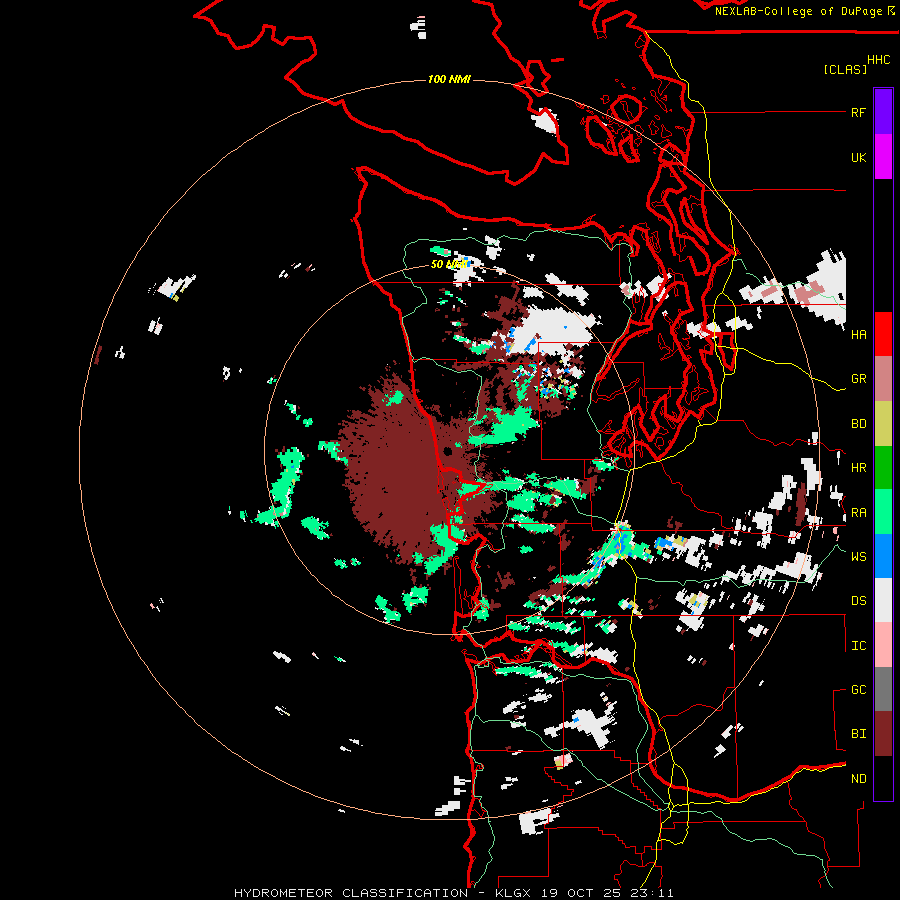Click the HHC product code text

878,60
